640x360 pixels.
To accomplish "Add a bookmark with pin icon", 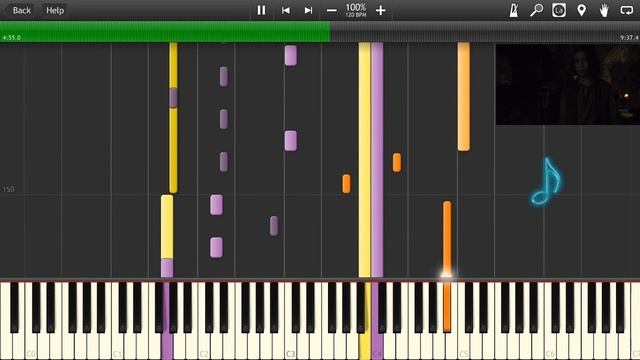I will point(582,10).
